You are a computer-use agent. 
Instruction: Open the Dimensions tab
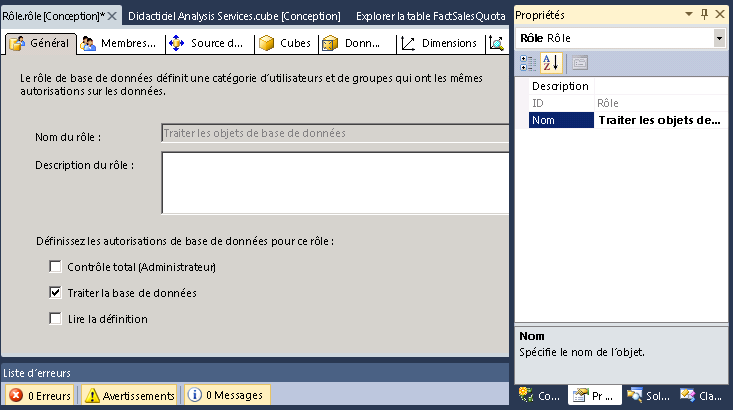pos(438,44)
